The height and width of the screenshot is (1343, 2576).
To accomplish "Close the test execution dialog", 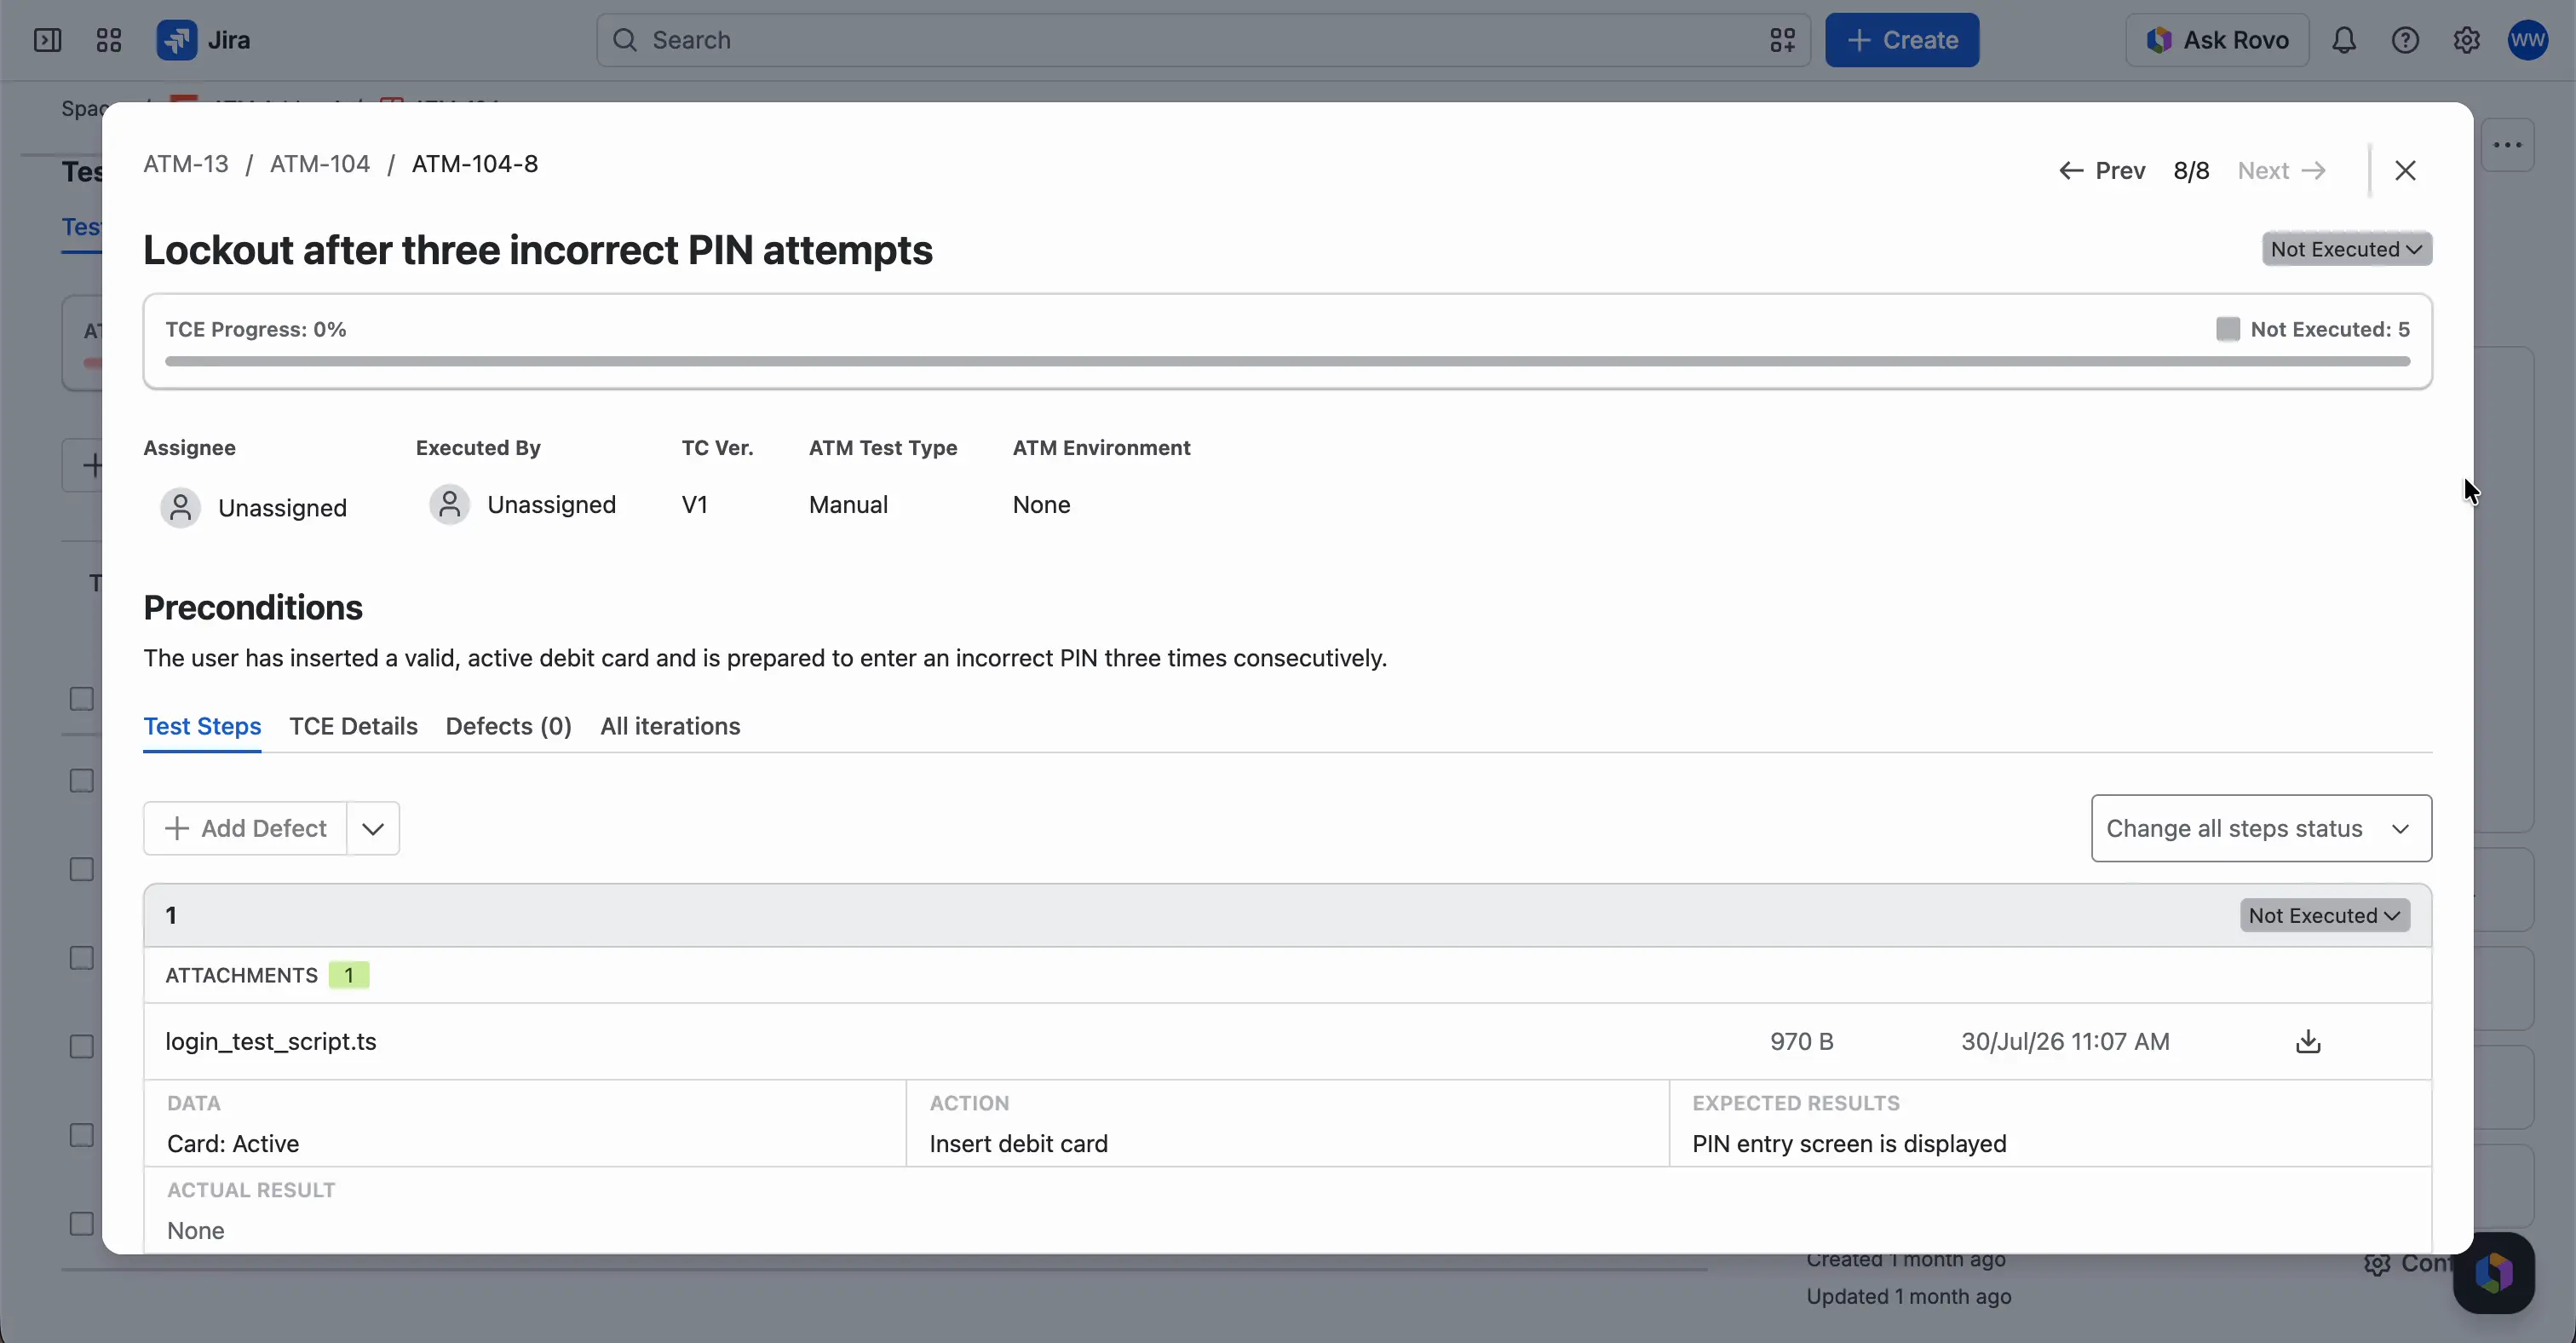I will tap(2405, 170).
